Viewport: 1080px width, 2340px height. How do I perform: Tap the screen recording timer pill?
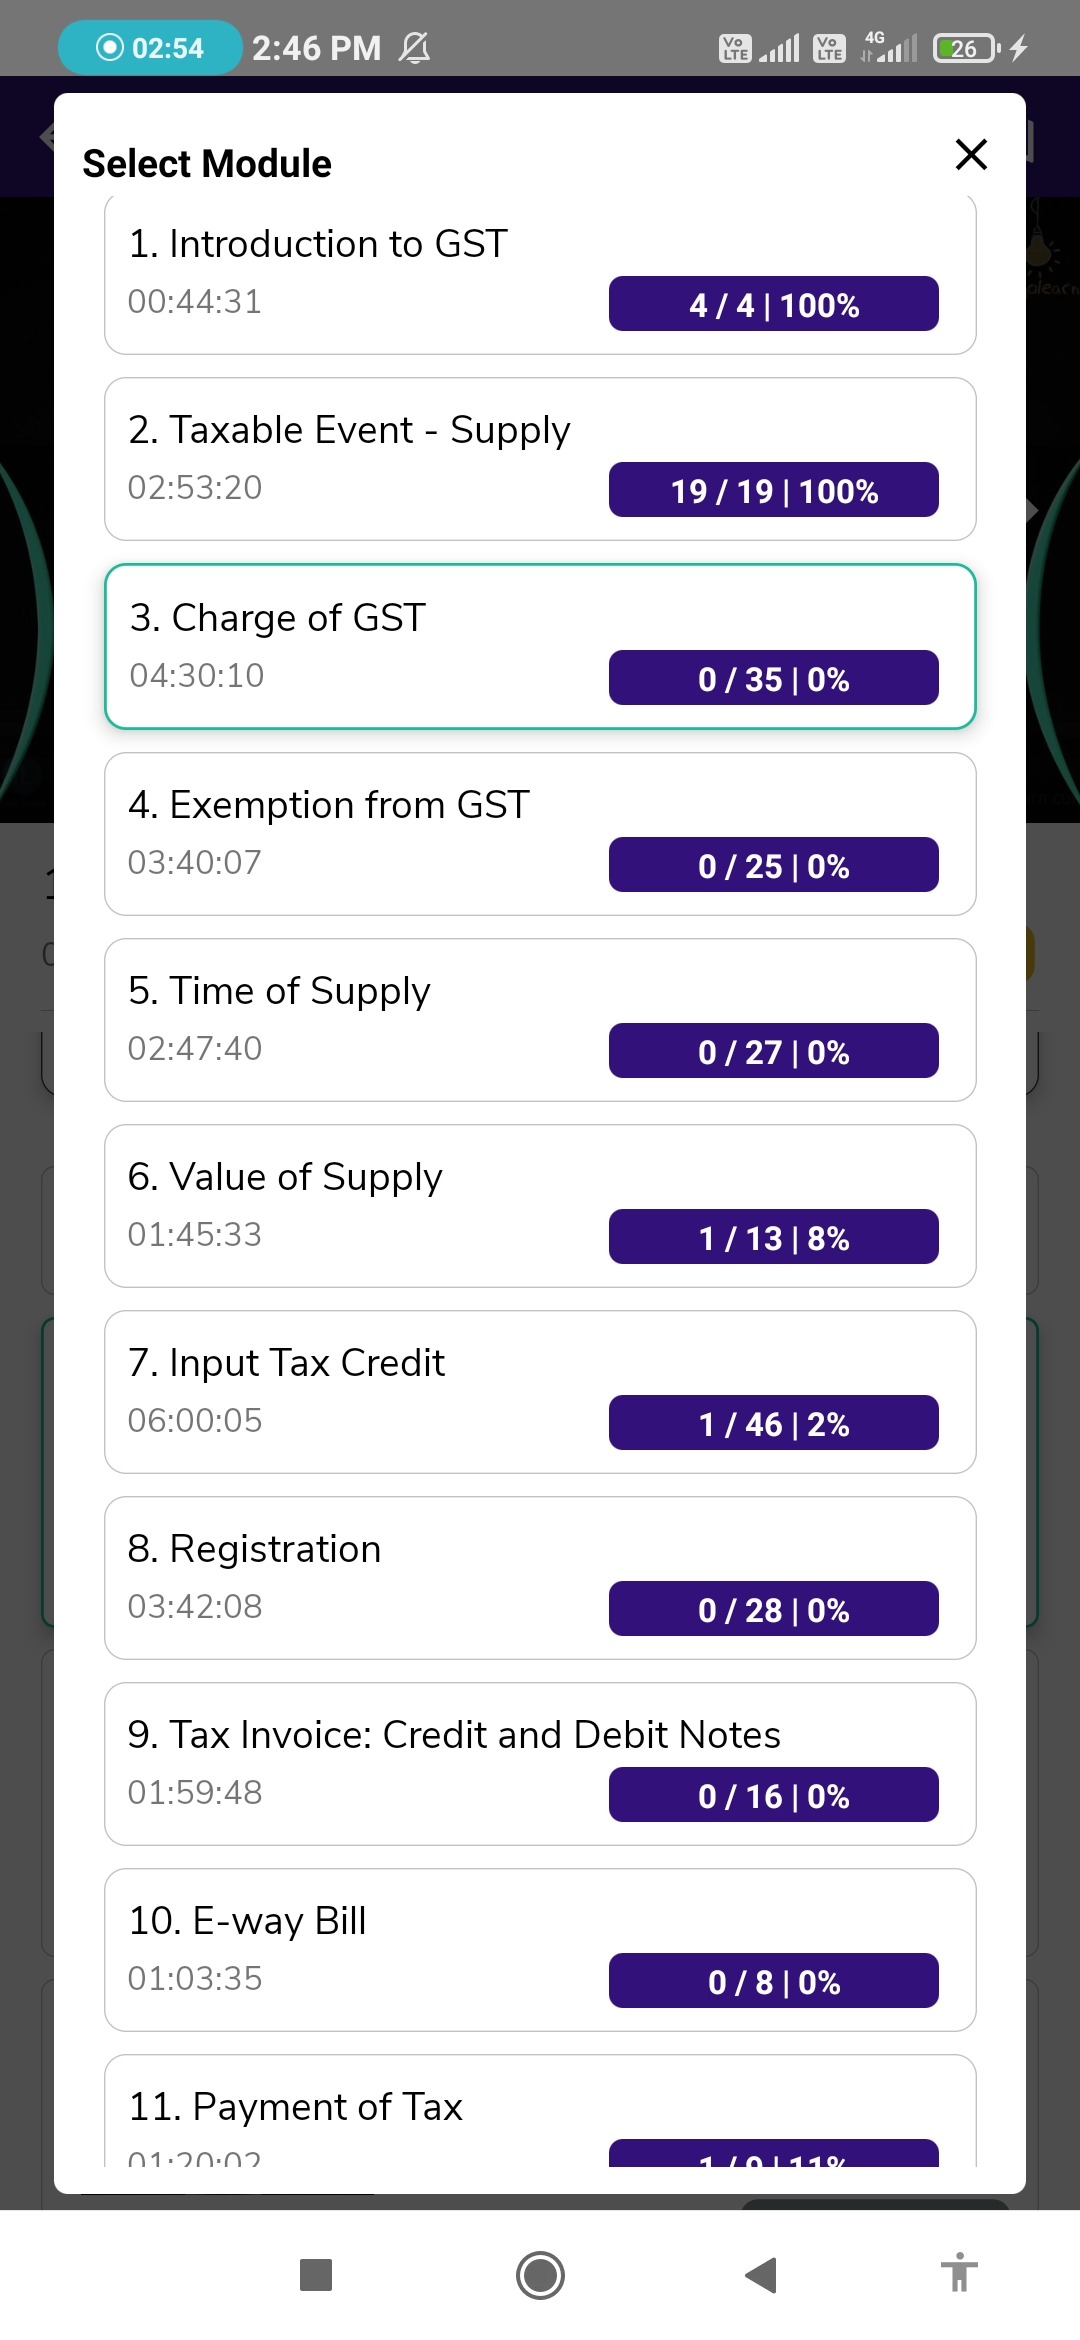pyautogui.click(x=150, y=47)
